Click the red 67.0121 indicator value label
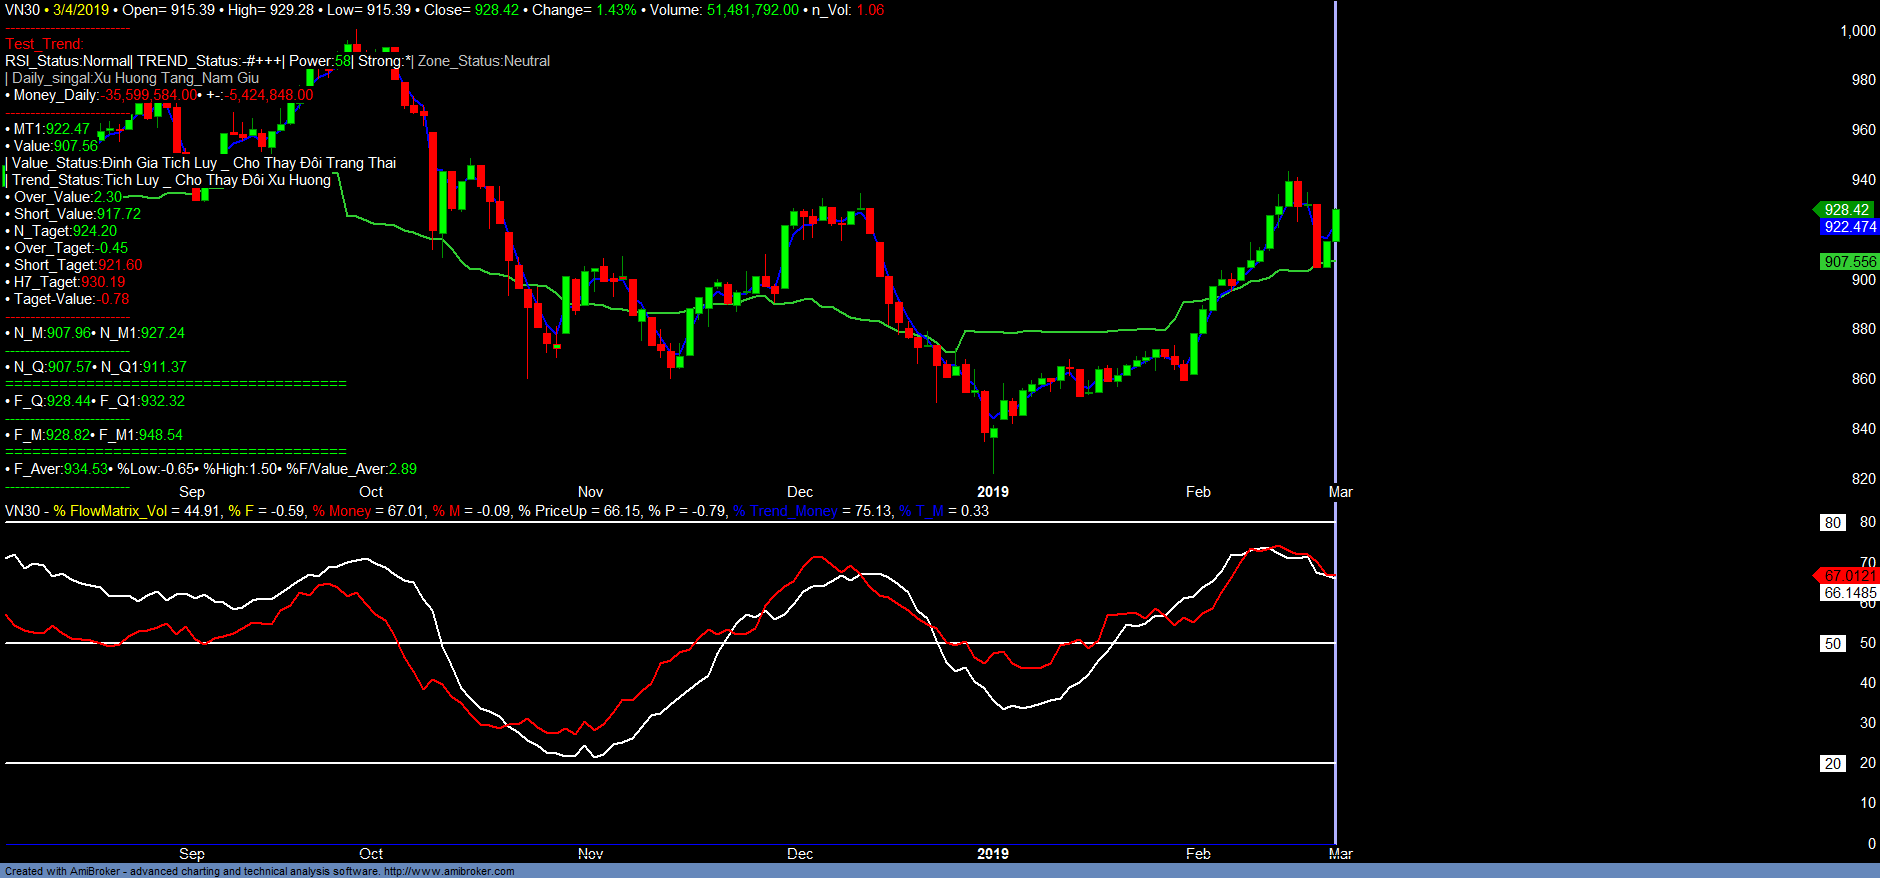Screen dimensions: 1880x878 (1849, 576)
